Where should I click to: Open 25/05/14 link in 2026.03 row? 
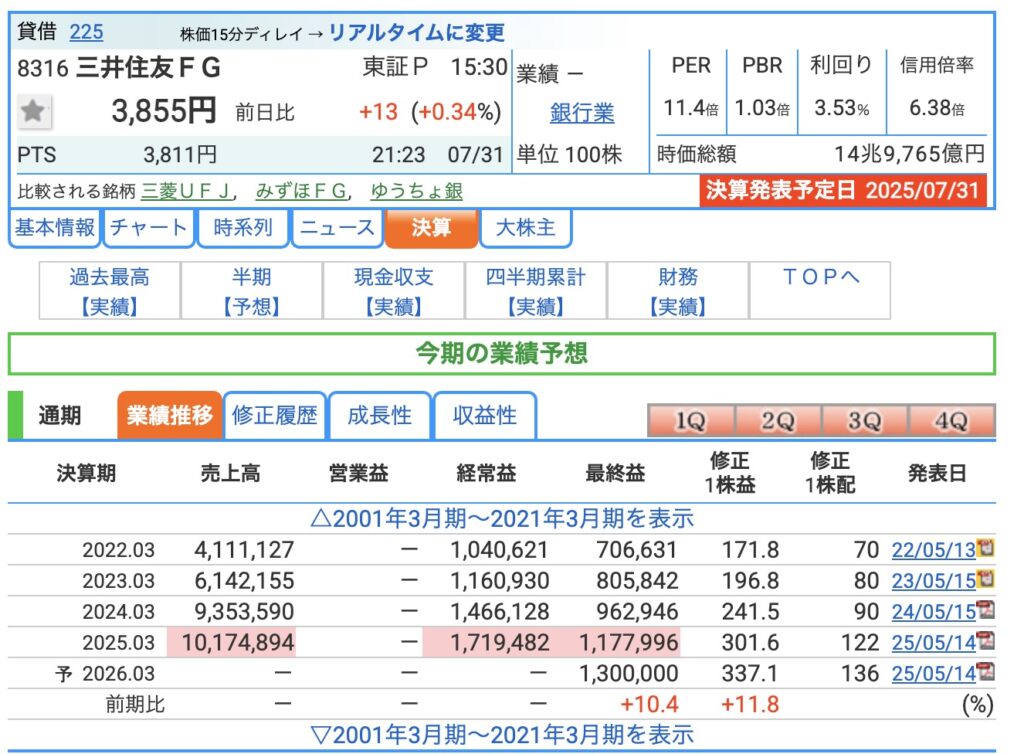pyautogui.click(x=933, y=674)
